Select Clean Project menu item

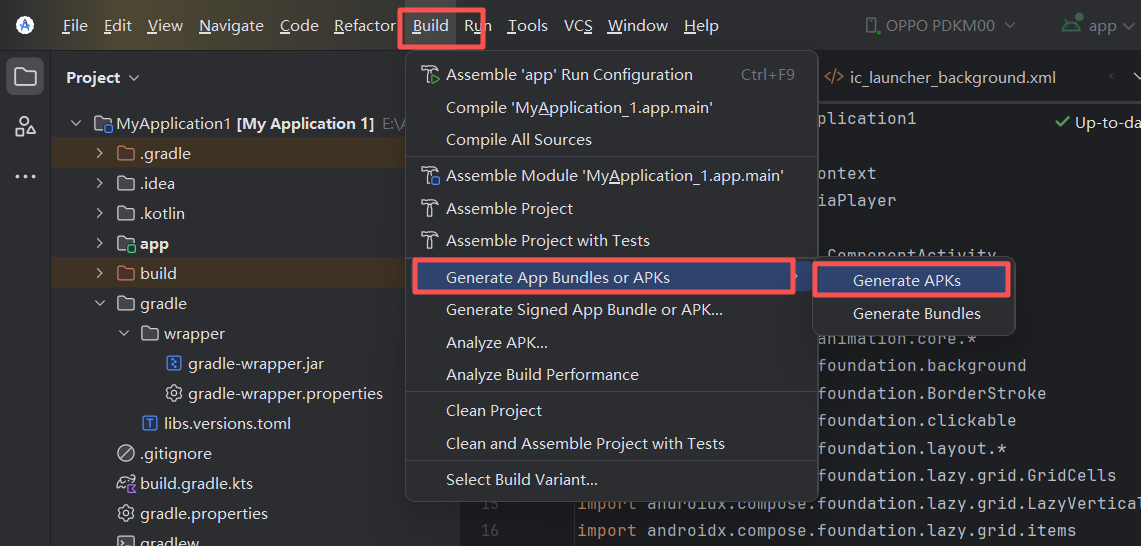pos(494,410)
